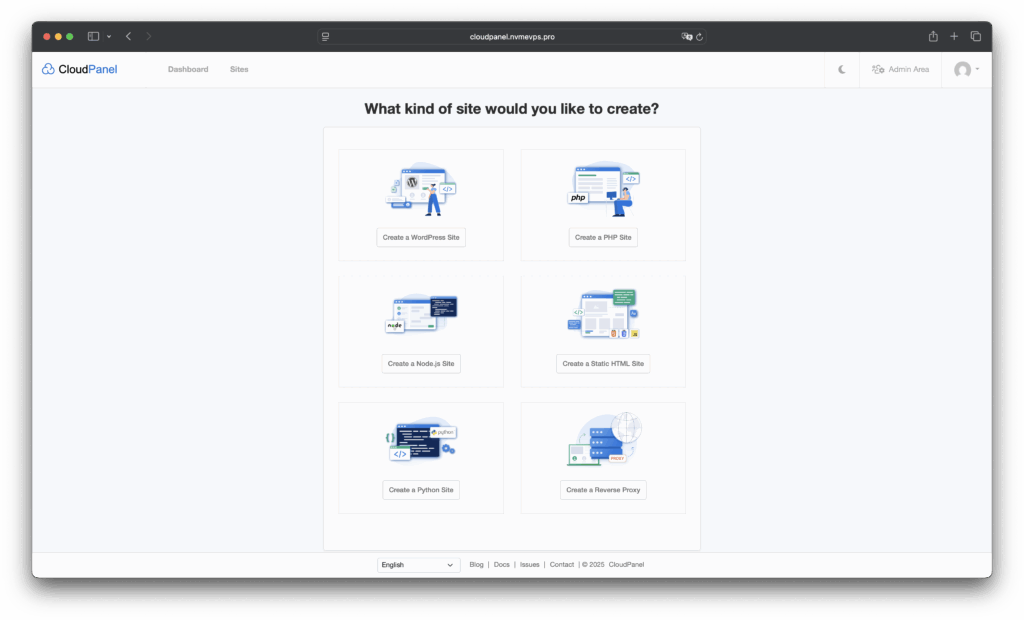Open the Docs footer link

point(502,565)
